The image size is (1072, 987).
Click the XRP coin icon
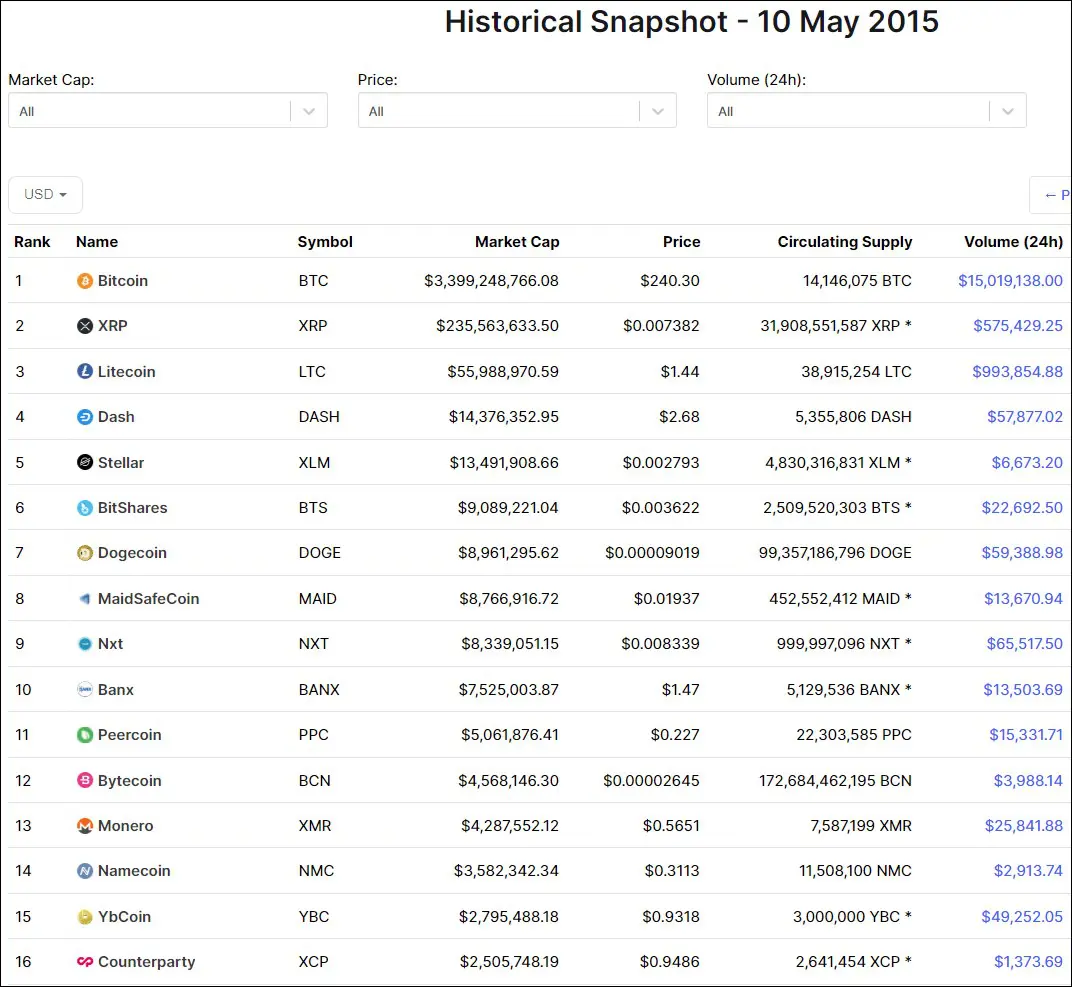coord(85,326)
